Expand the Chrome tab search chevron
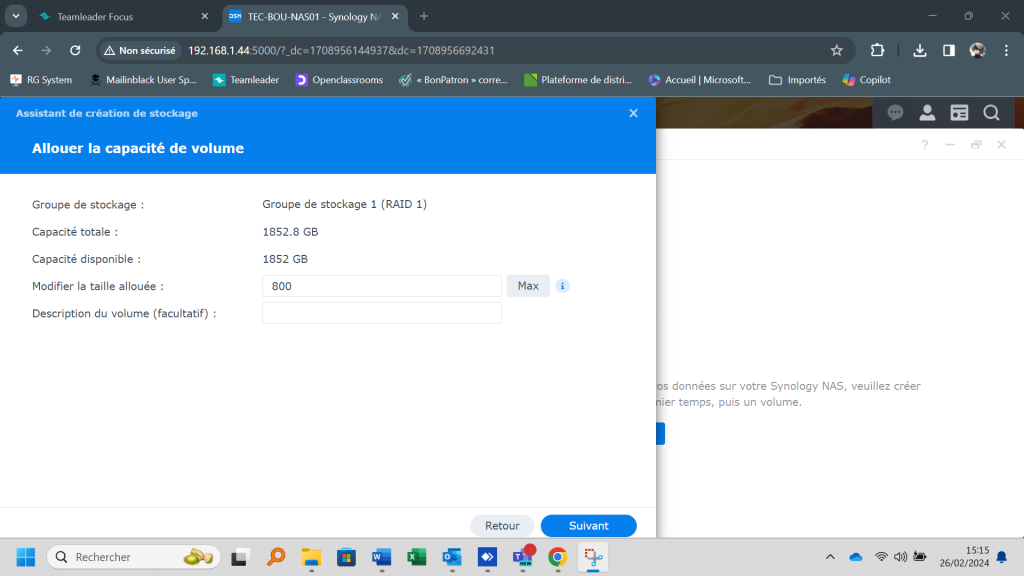This screenshot has width=1024, height=576. click(x=17, y=16)
